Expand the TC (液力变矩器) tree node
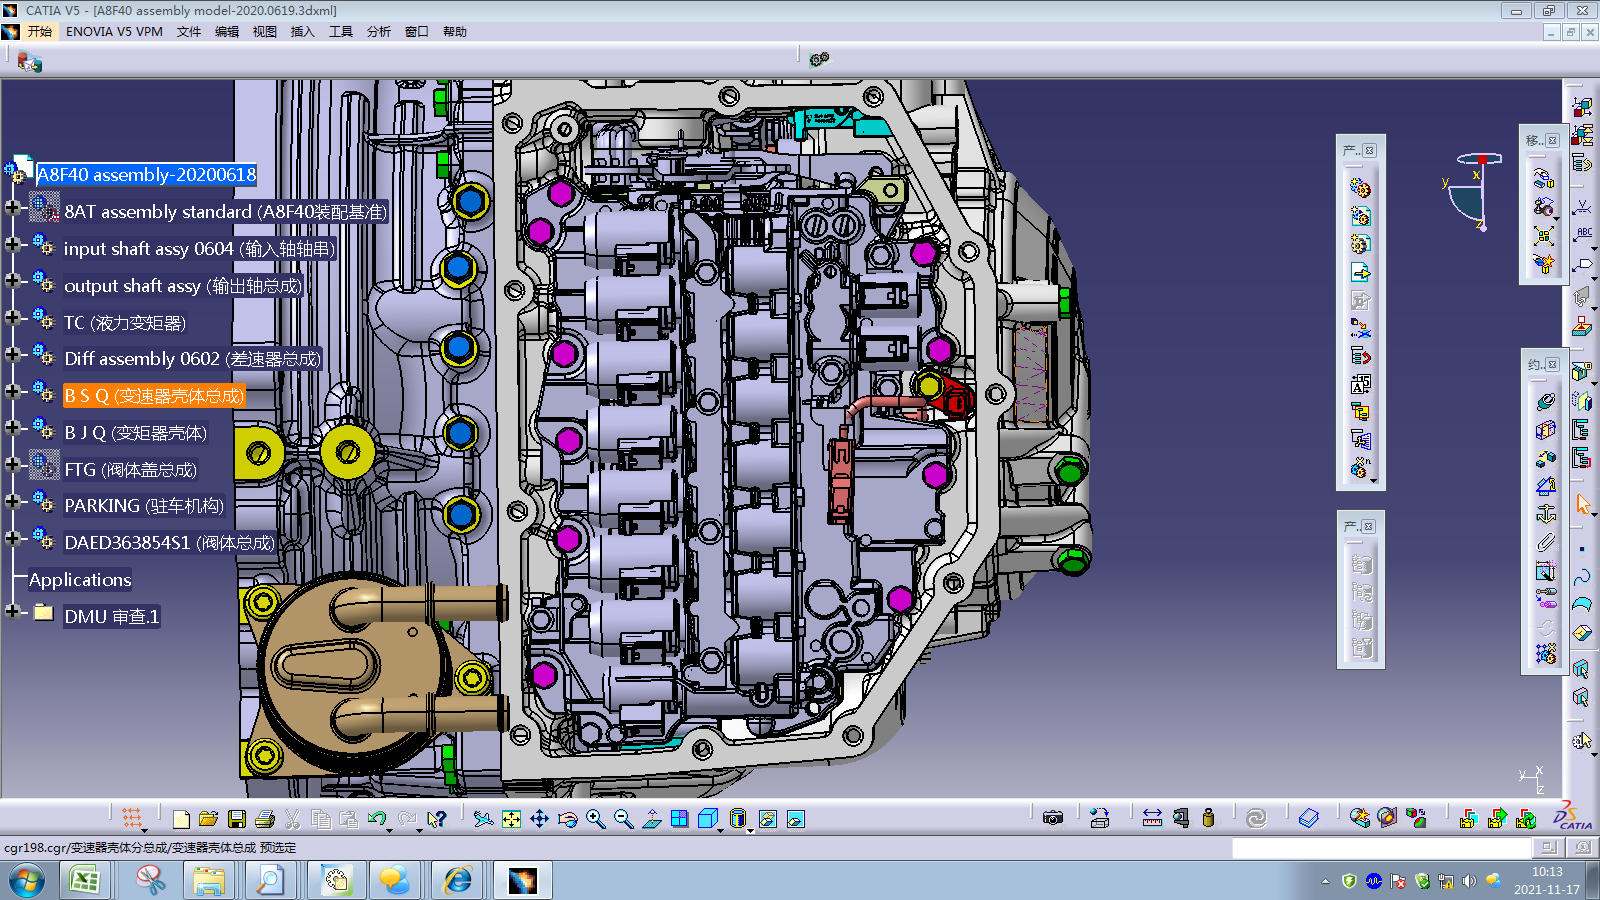This screenshot has width=1600, height=900. pos(13,319)
